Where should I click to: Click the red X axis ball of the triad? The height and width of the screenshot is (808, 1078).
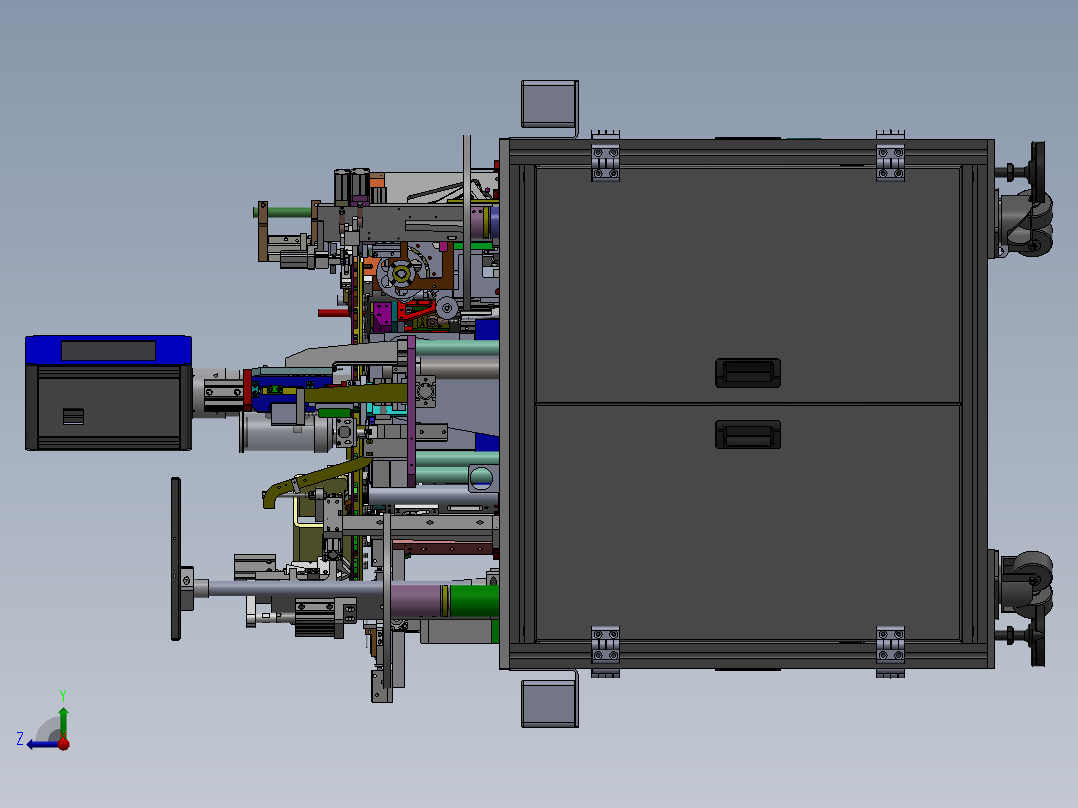coord(63,744)
